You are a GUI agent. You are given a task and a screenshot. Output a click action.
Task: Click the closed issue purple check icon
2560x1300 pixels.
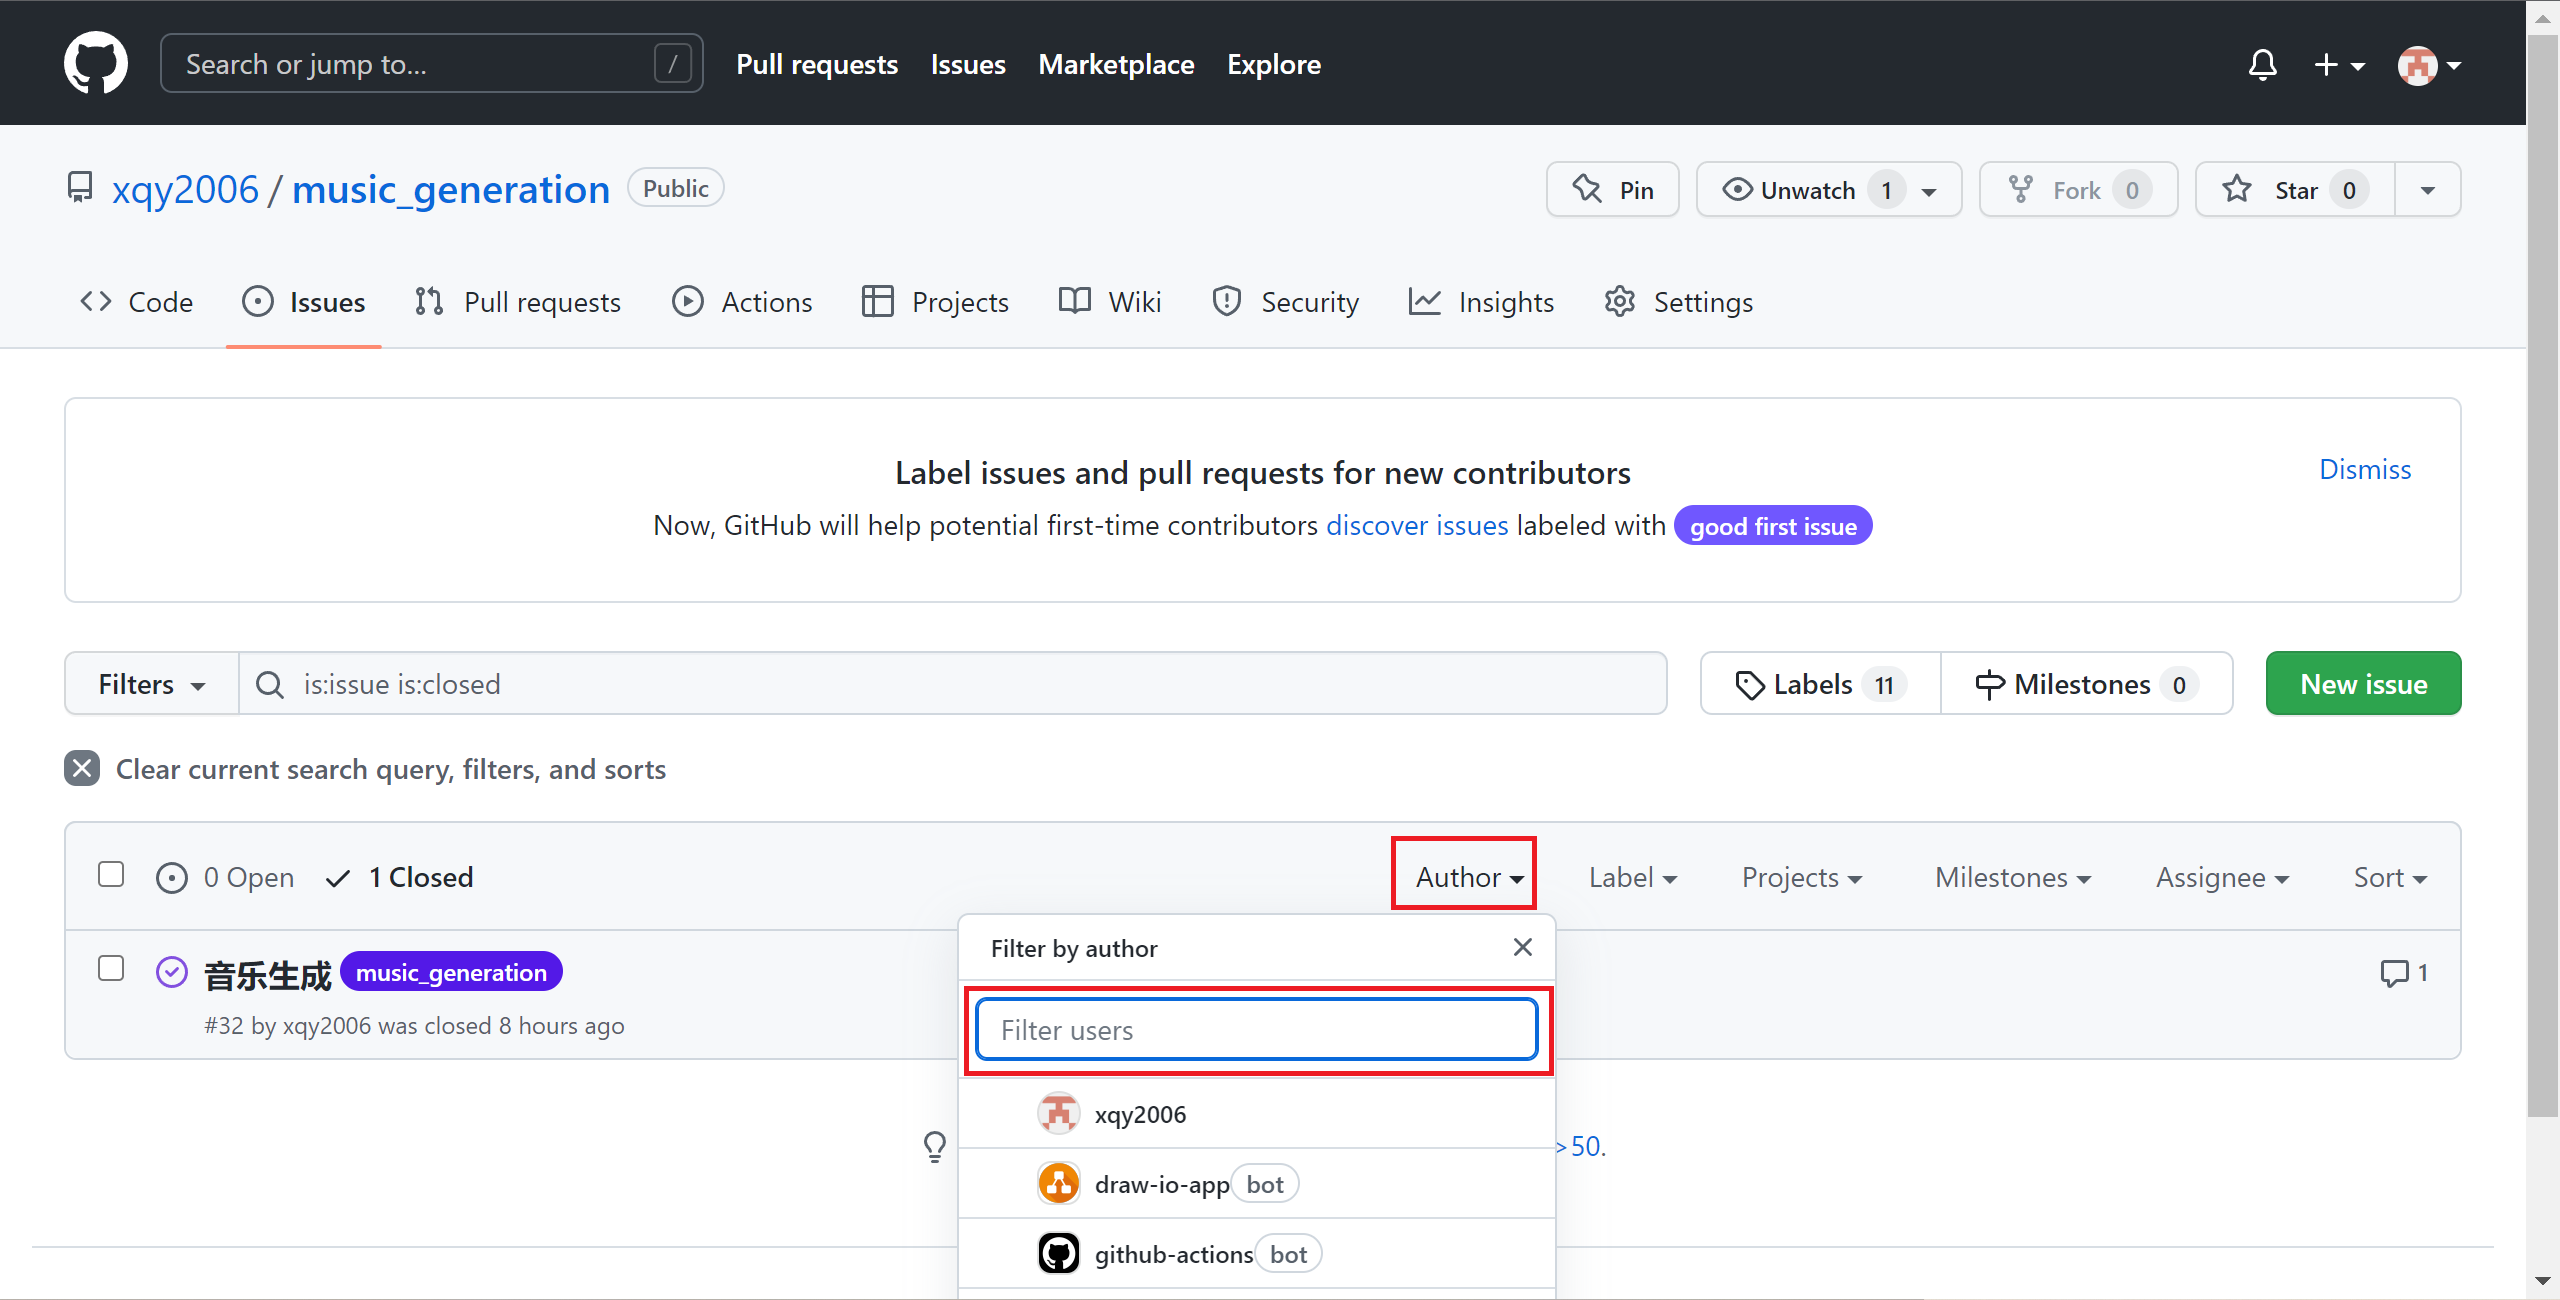[x=172, y=972]
